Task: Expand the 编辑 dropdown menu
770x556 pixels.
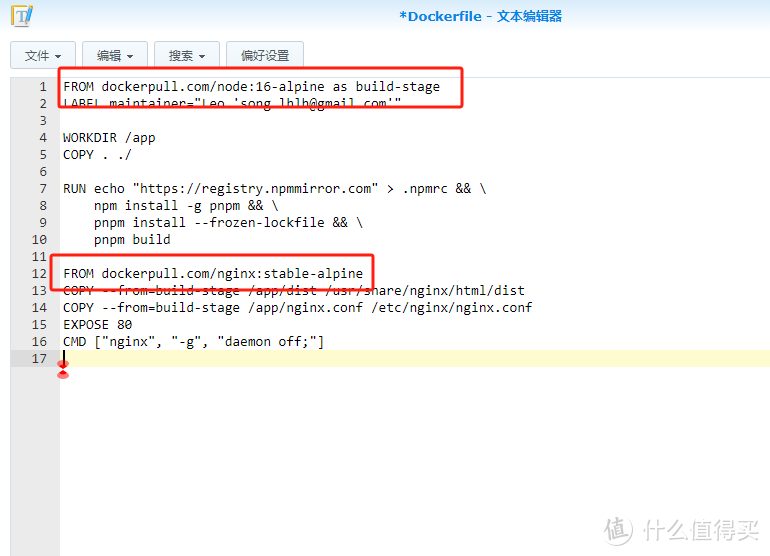Action: point(115,56)
